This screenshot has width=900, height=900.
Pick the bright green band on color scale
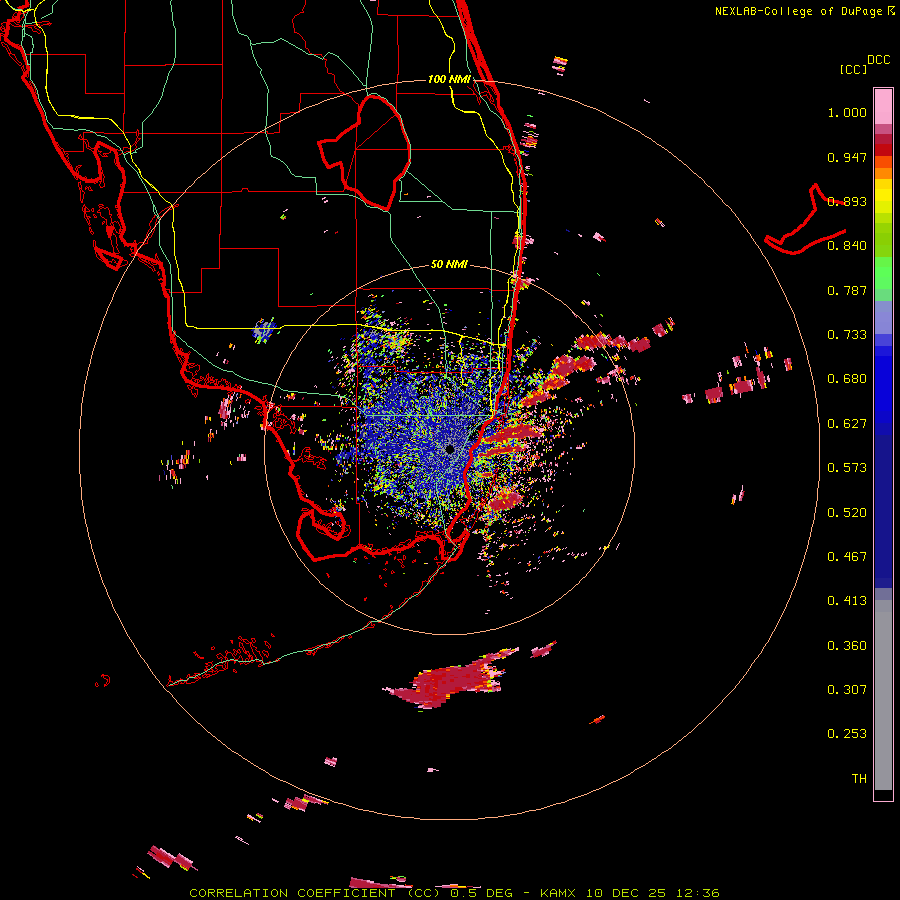[x=883, y=273]
